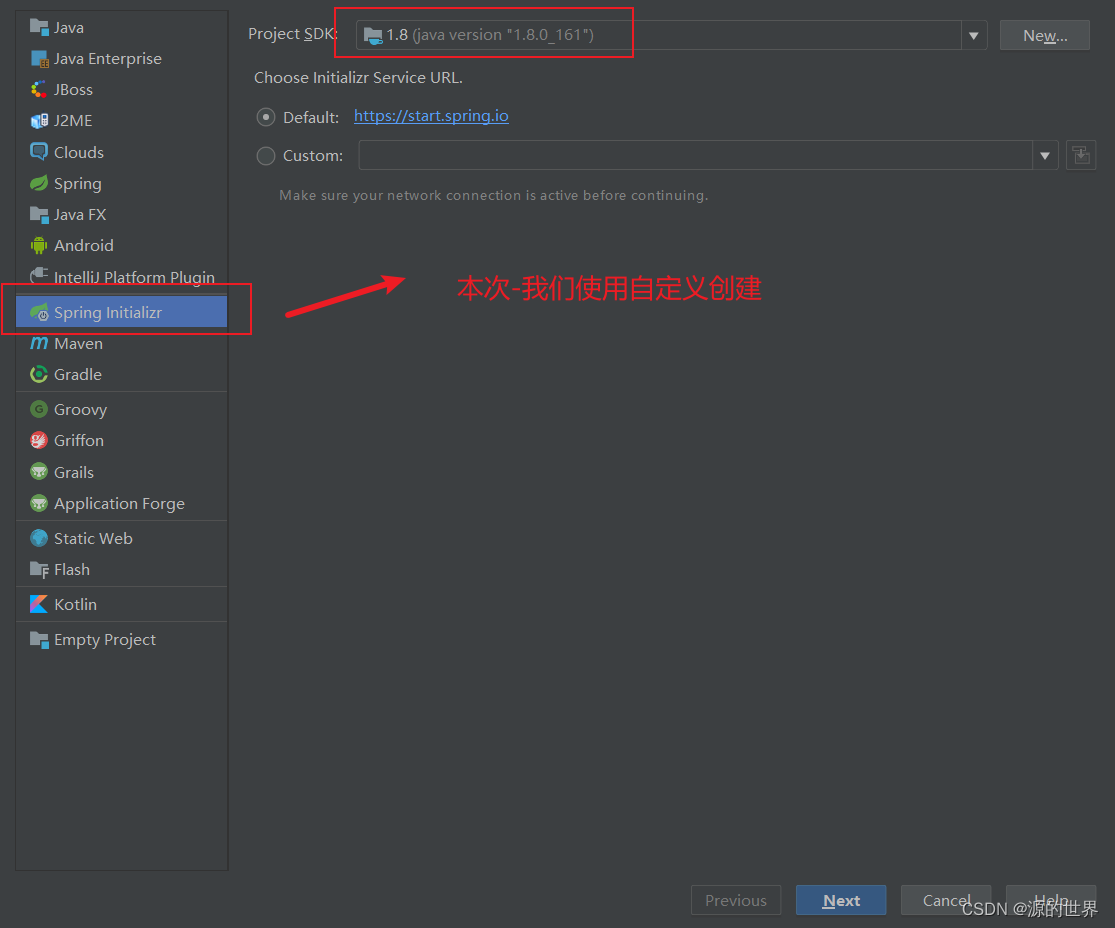Click the Clouds speech-bubble icon
The image size is (1115, 928).
coord(39,151)
